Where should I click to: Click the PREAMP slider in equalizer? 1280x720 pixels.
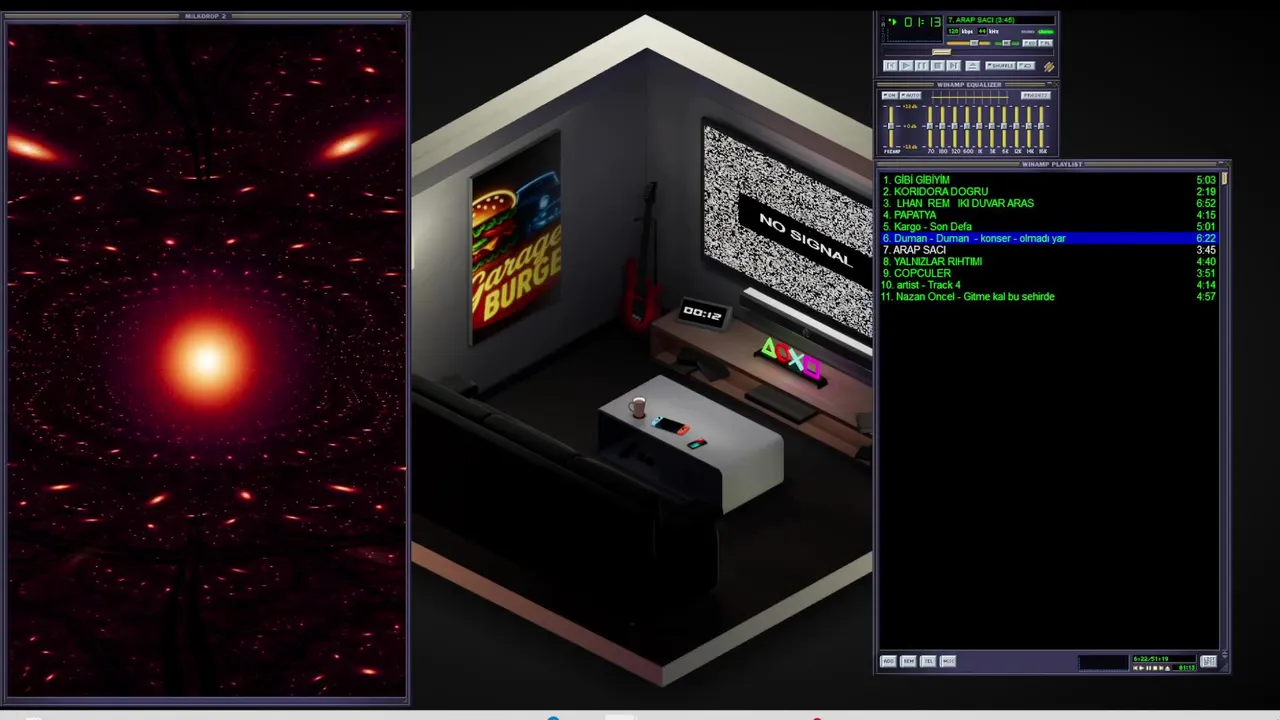pyautogui.click(x=891, y=126)
